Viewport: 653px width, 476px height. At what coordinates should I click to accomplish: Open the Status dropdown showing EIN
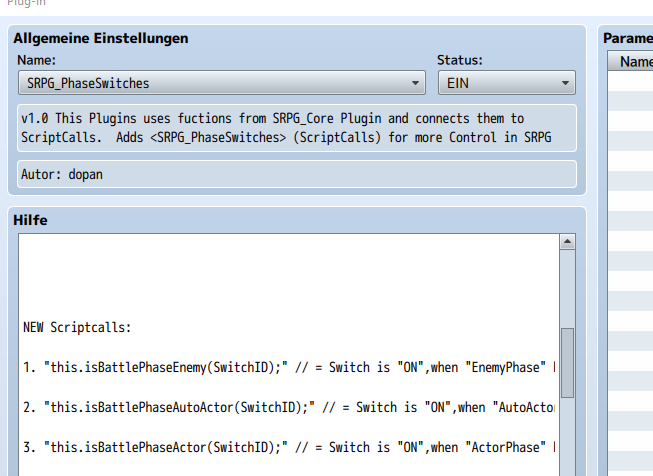[506, 83]
